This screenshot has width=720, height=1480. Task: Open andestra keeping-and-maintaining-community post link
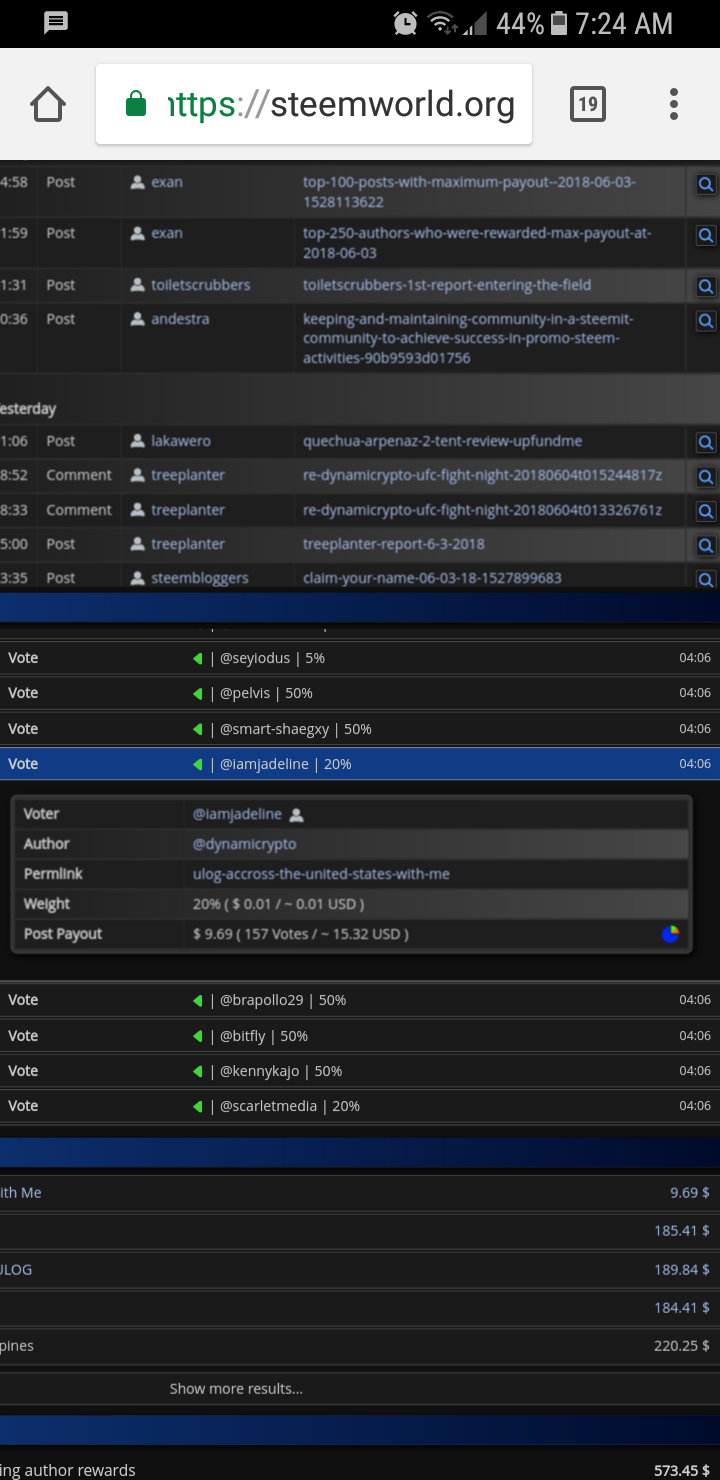(468, 338)
